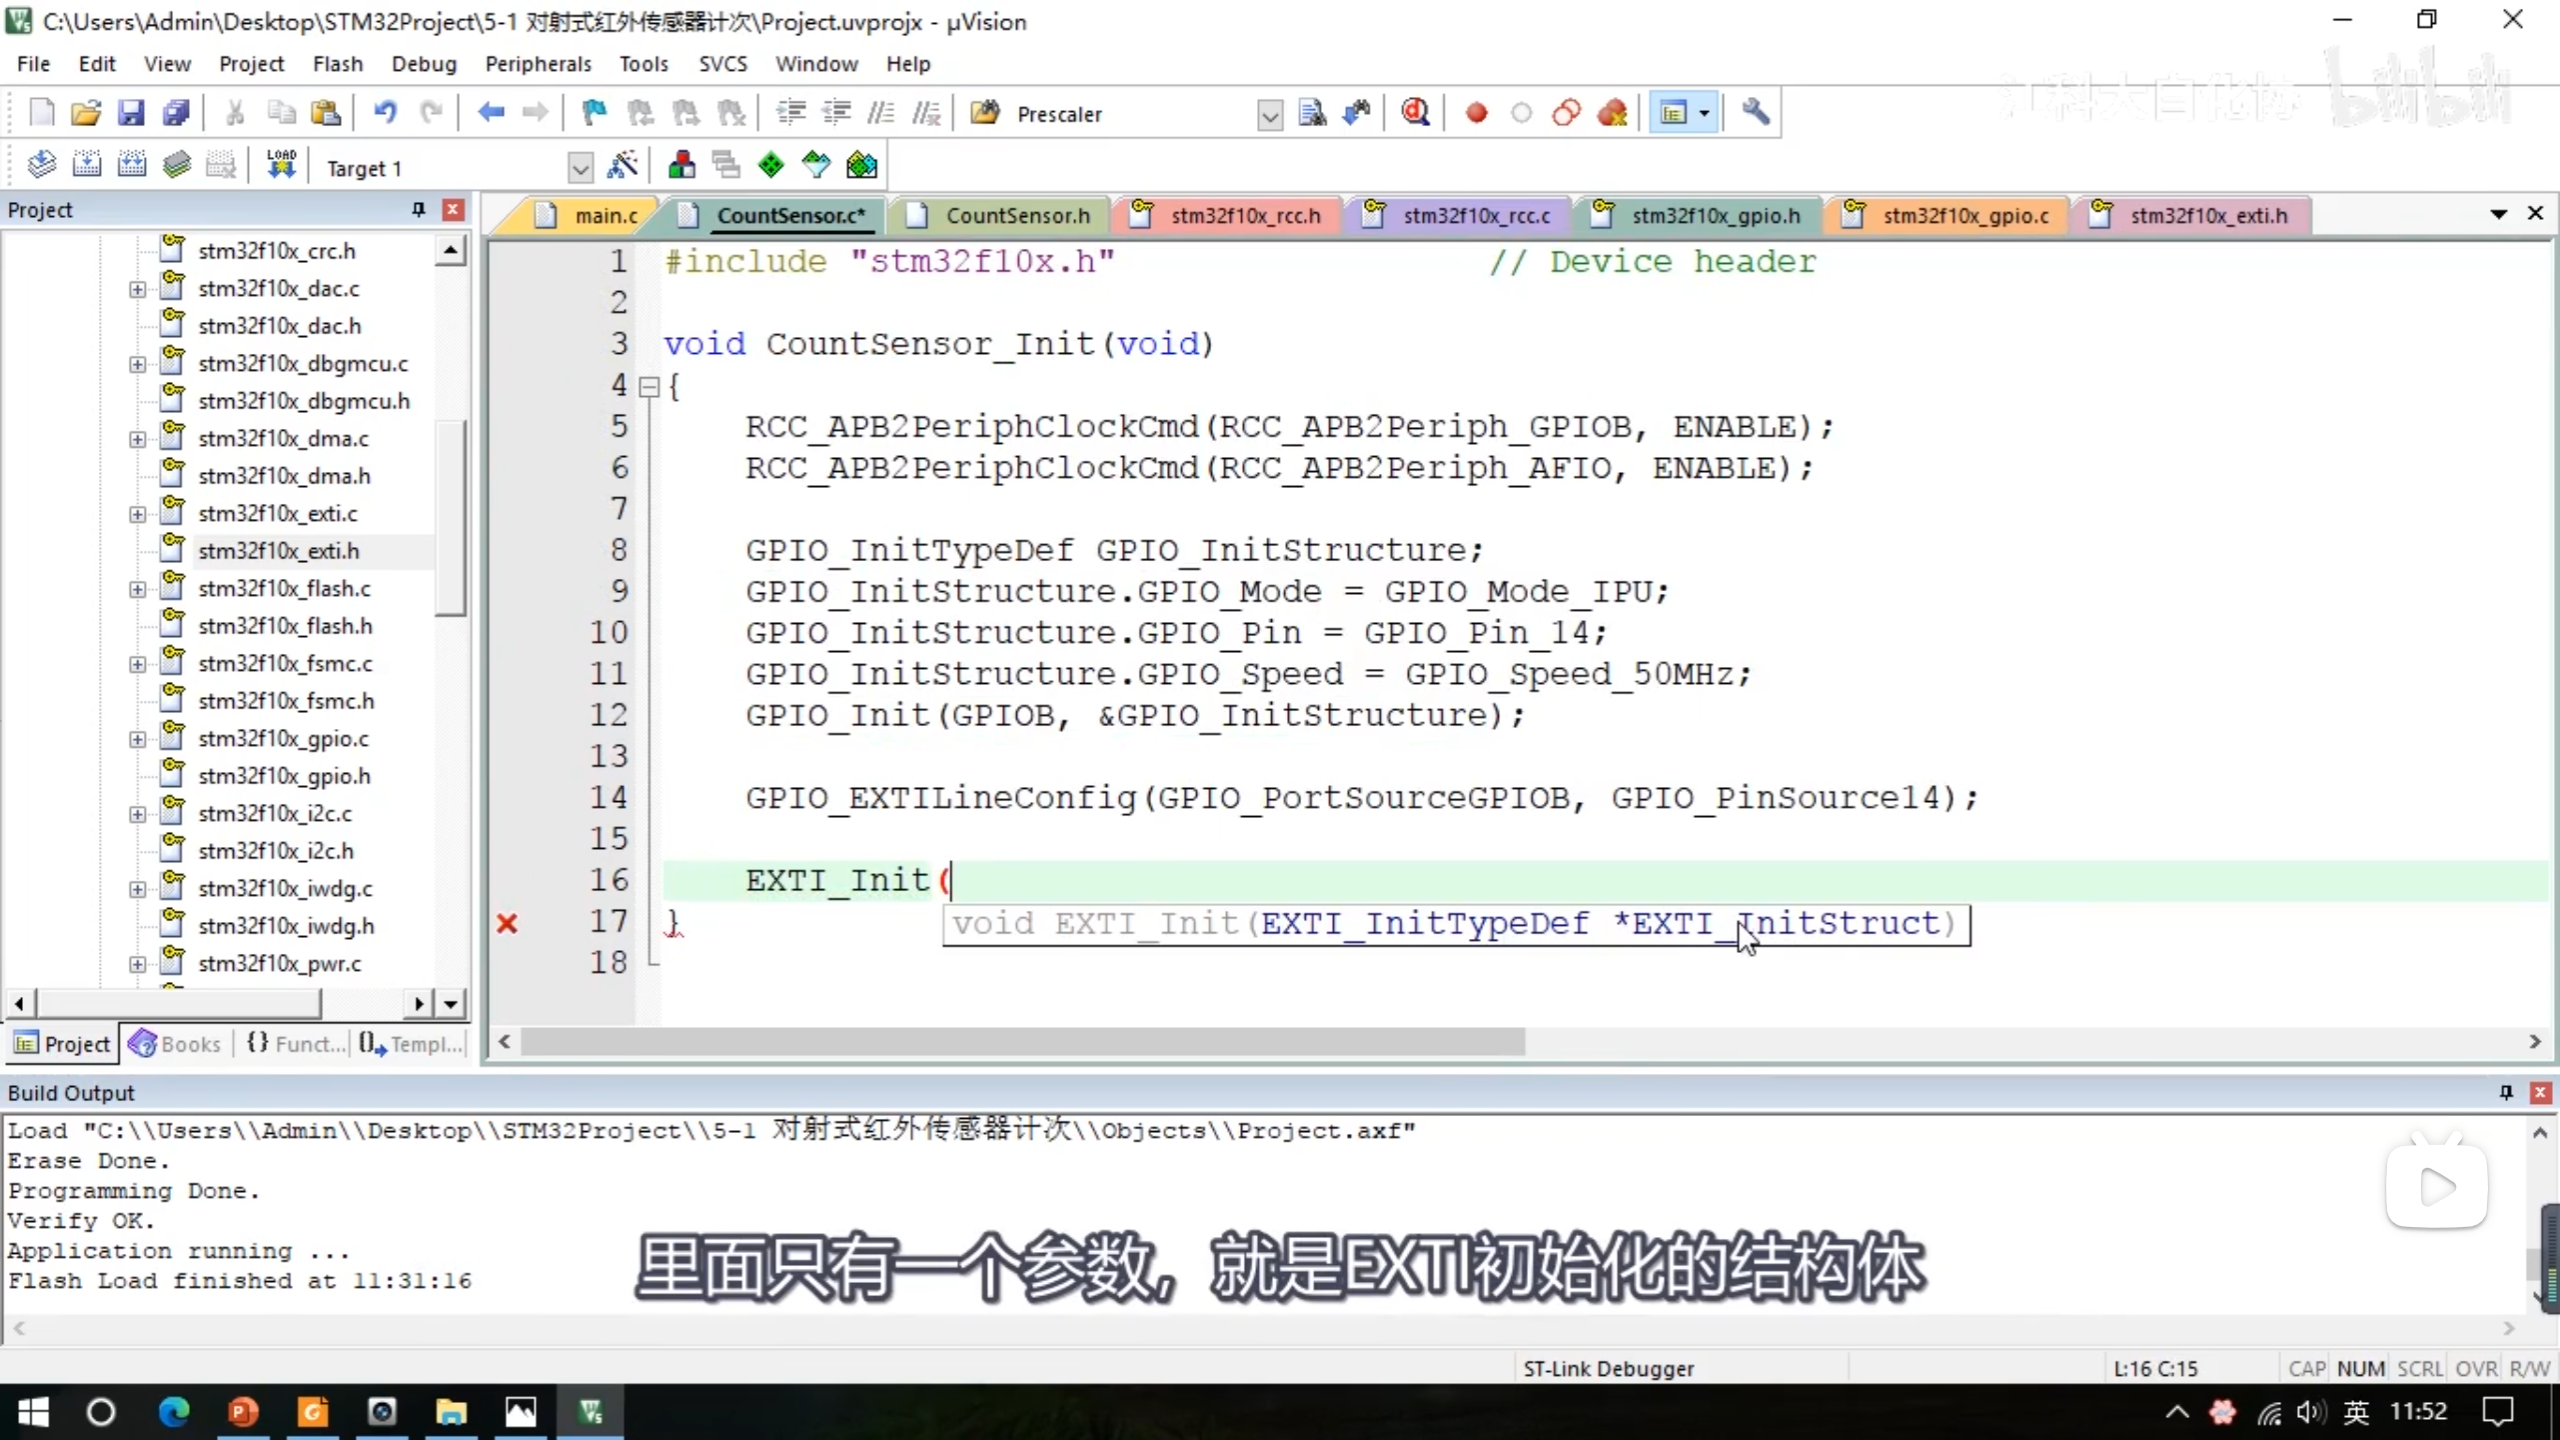
Task: Switch to the Books panel tab
Action: (176, 1044)
